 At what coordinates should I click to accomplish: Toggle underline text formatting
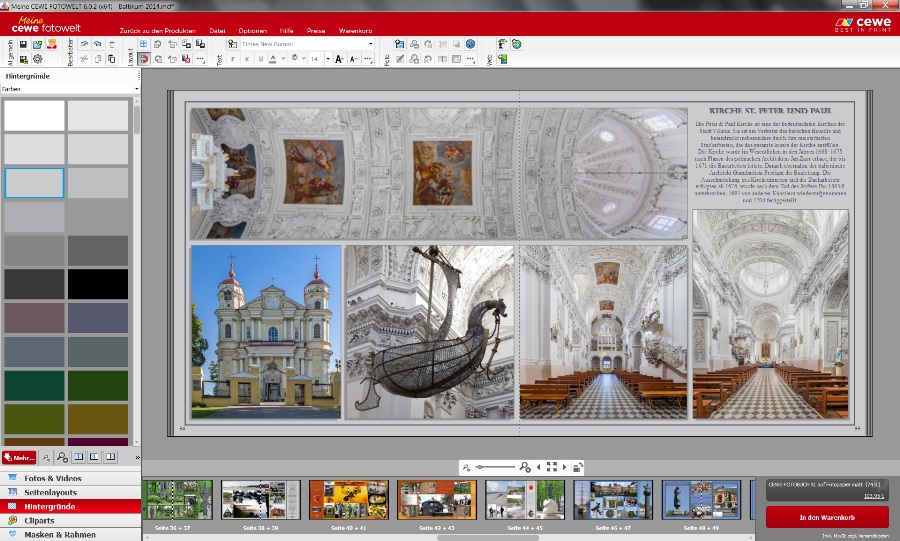261,60
